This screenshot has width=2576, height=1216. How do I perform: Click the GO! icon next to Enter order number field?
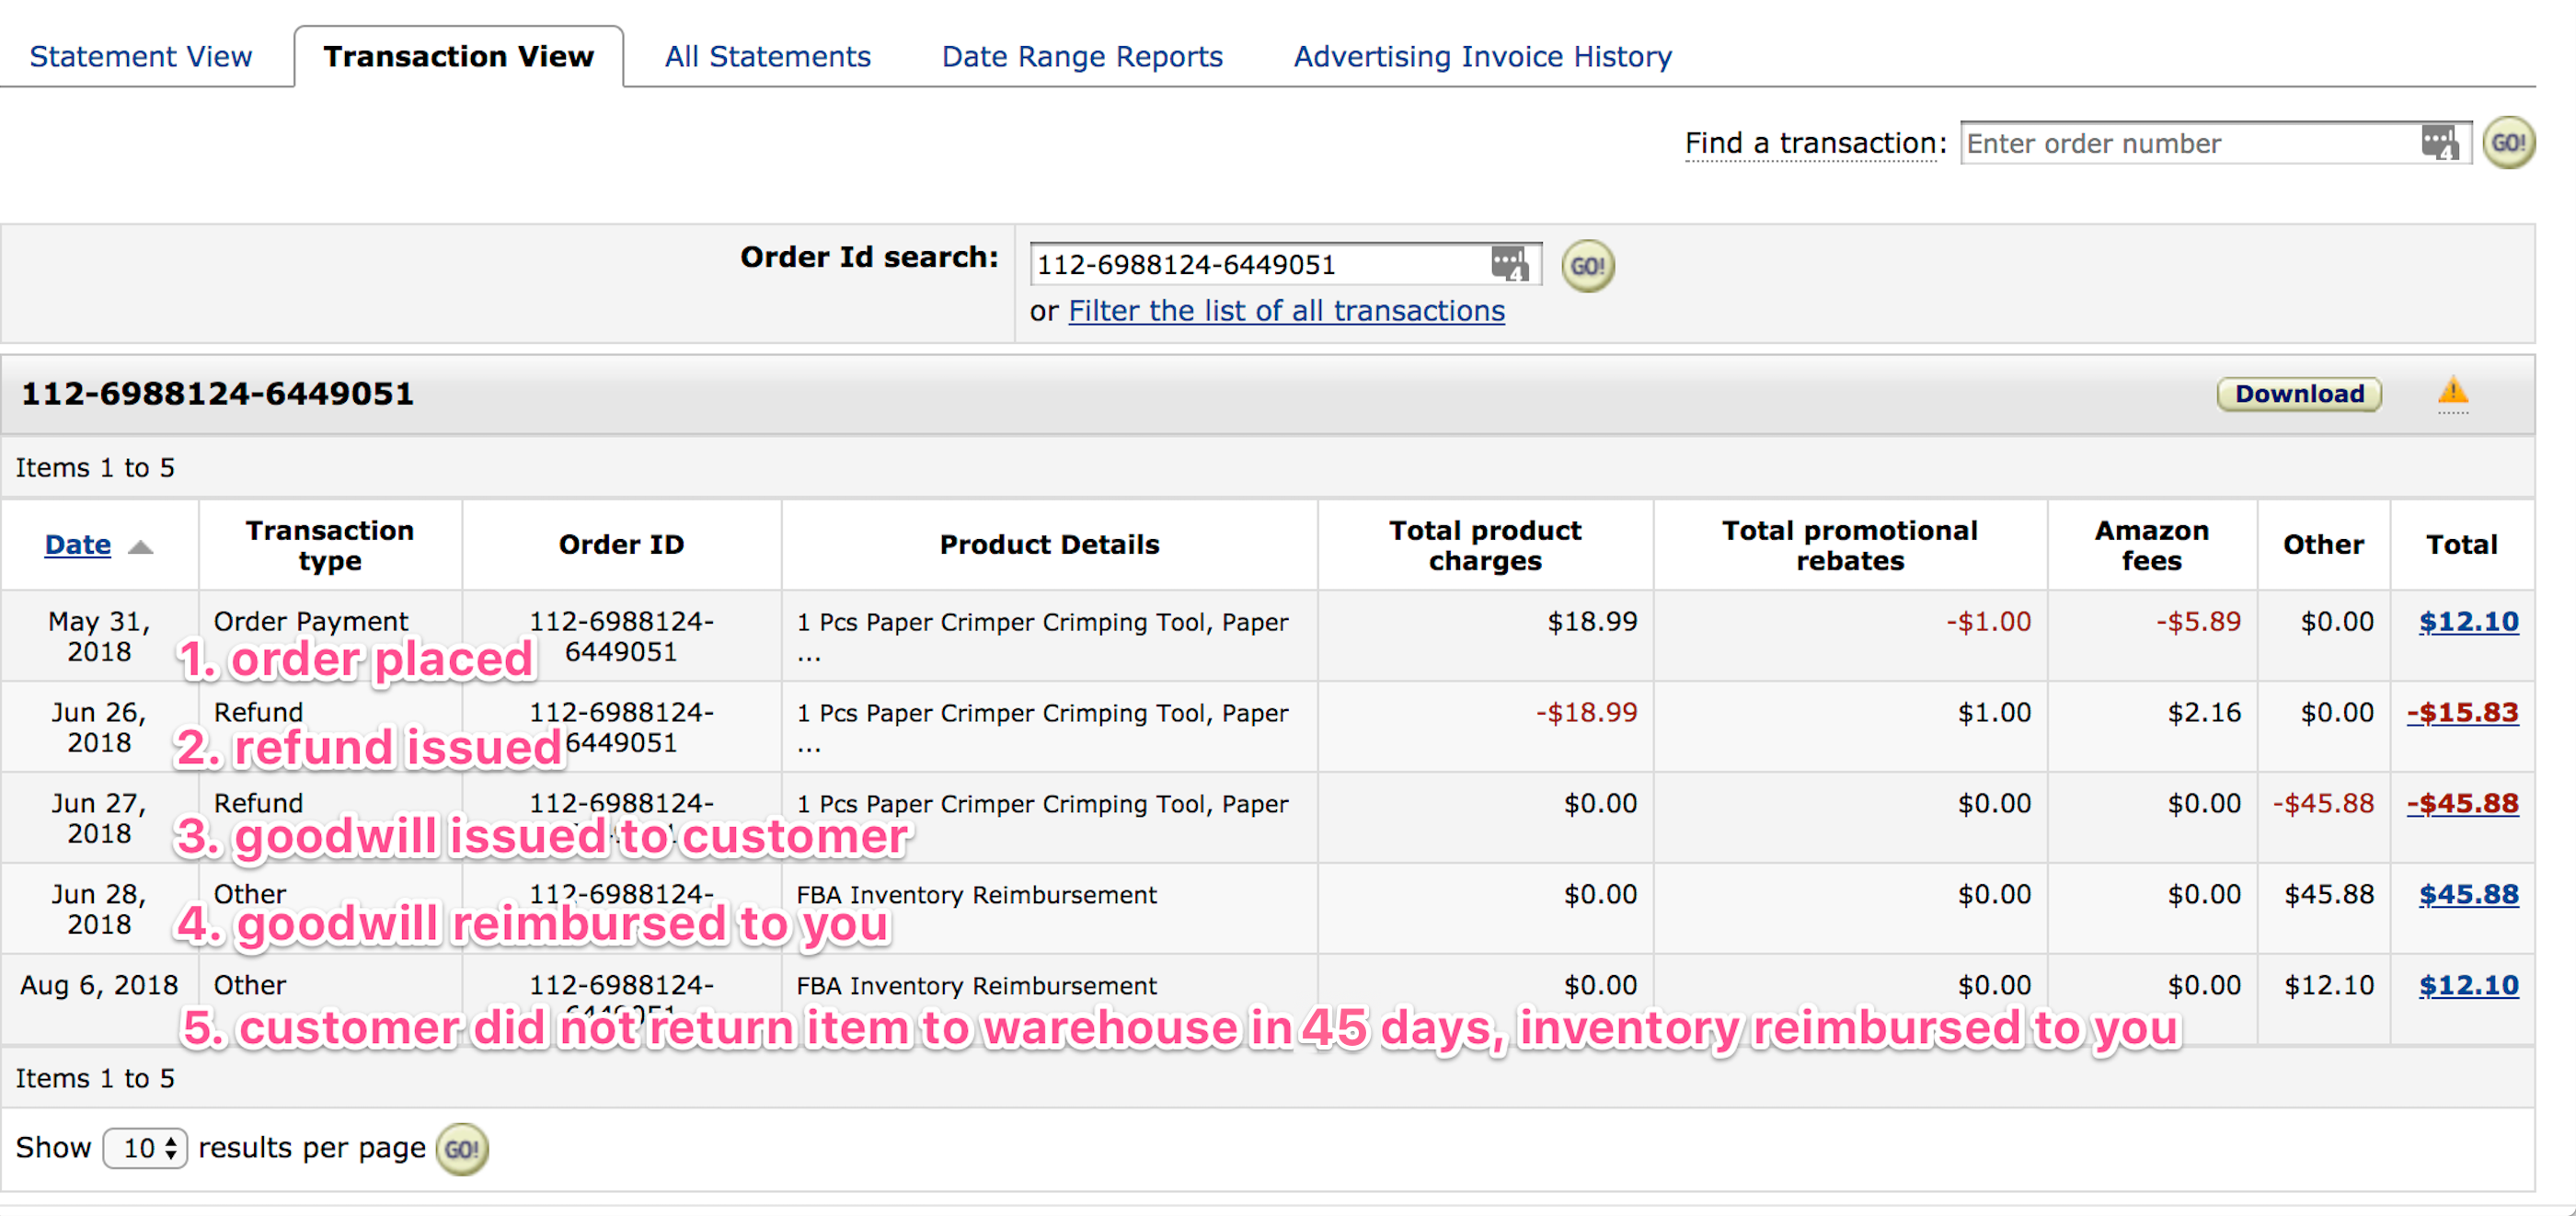click(x=2509, y=143)
